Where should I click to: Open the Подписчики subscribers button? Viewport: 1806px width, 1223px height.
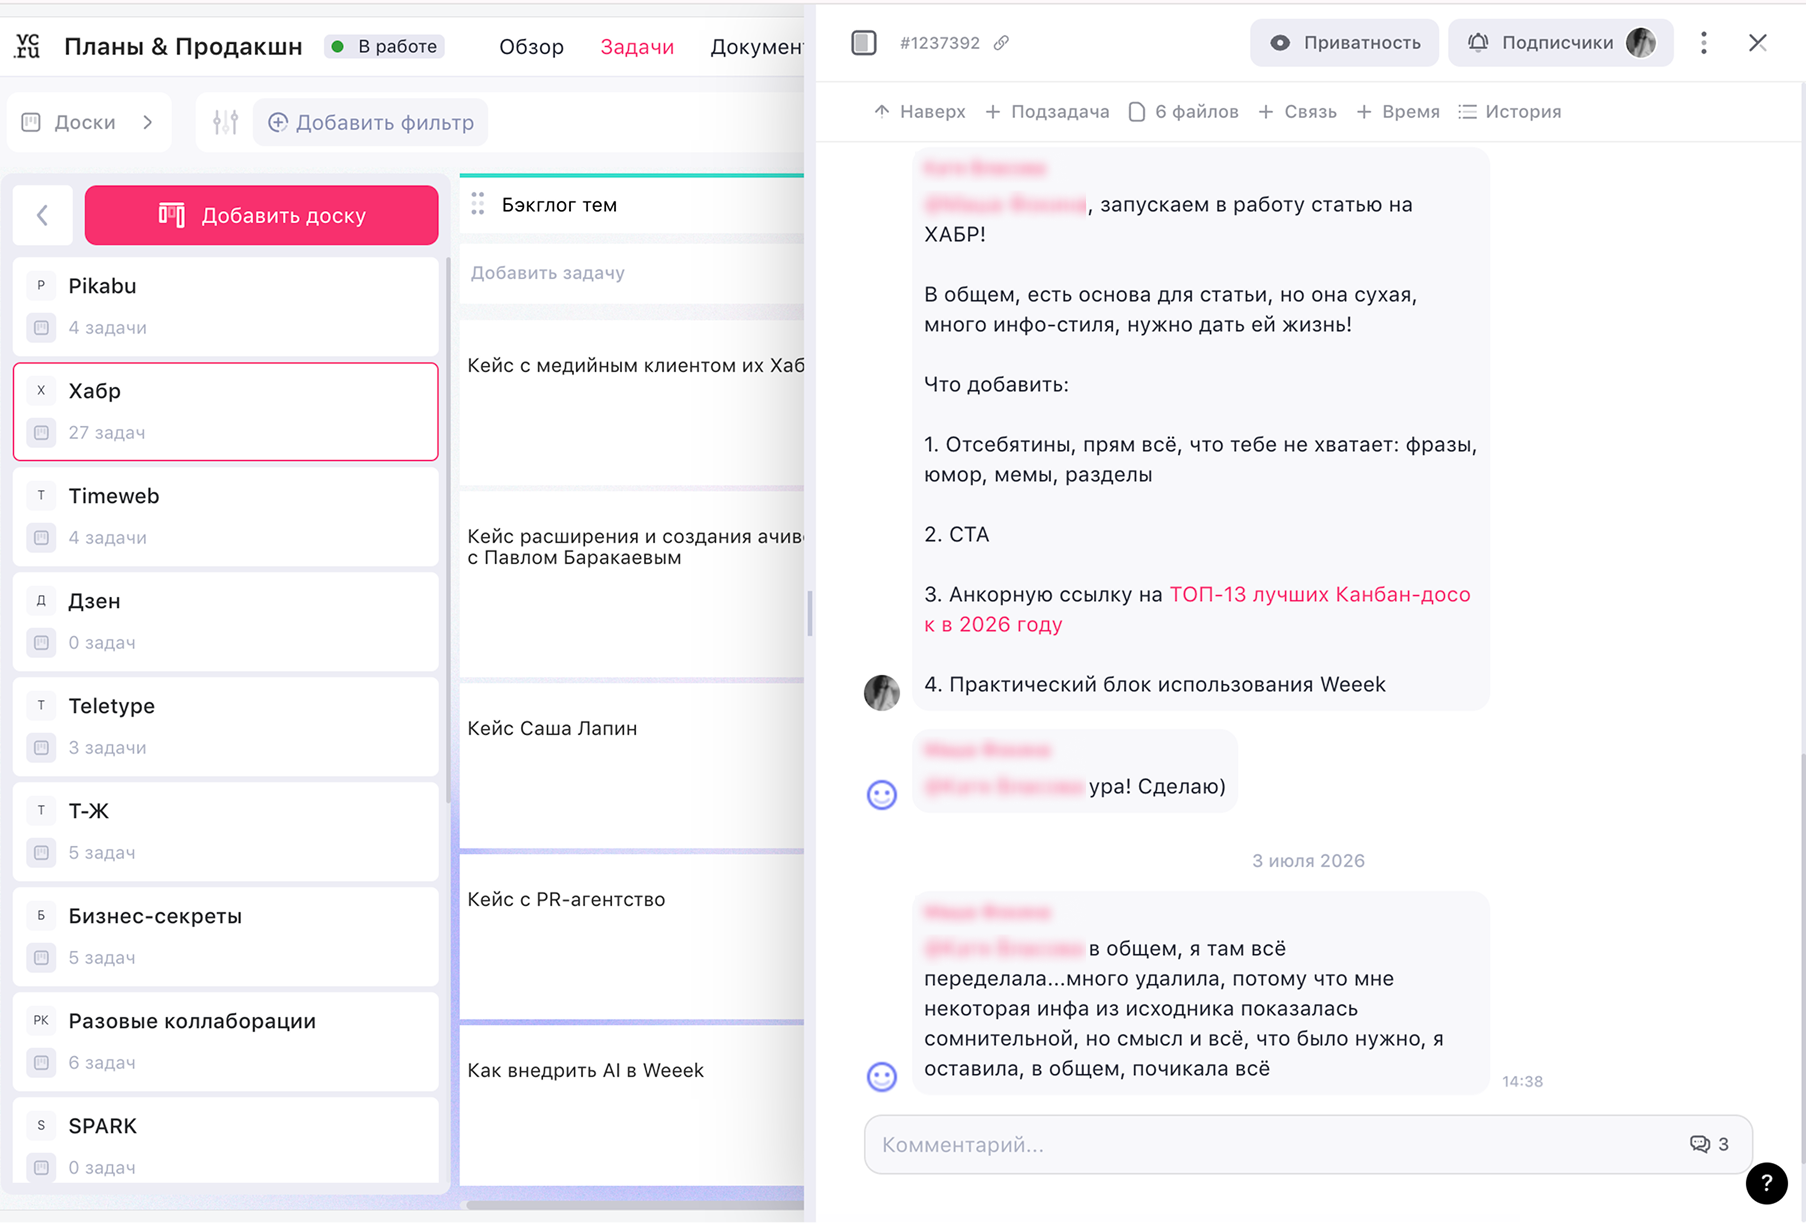(1560, 43)
